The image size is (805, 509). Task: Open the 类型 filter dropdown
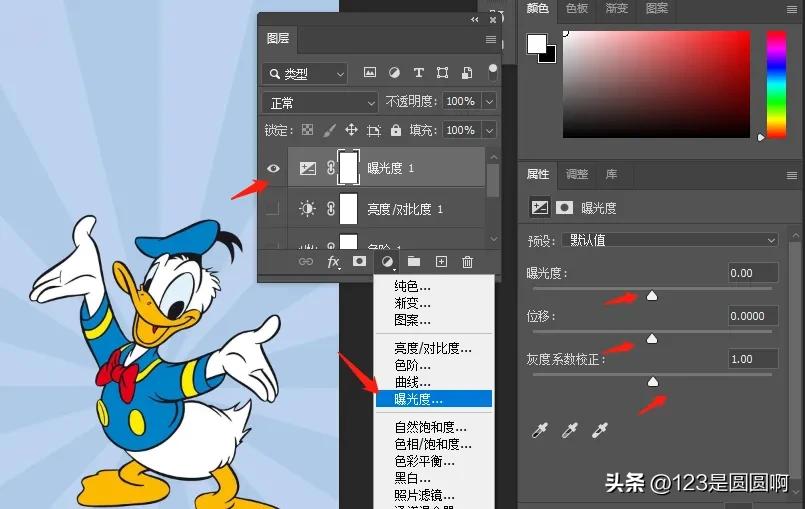(x=305, y=74)
